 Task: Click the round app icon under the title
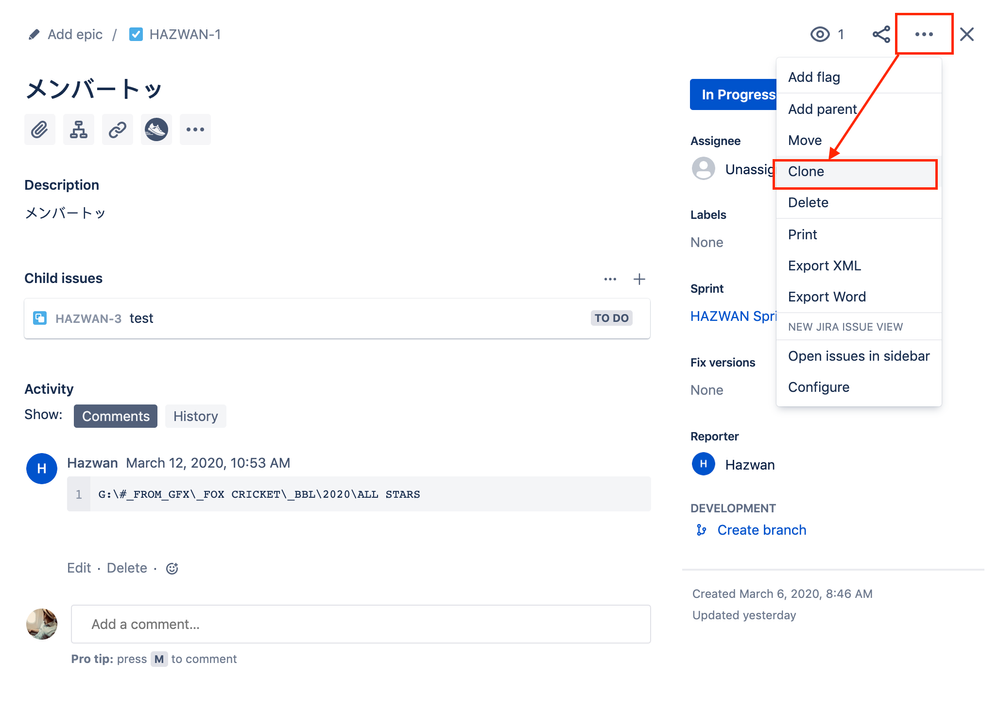pyautogui.click(x=156, y=129)
